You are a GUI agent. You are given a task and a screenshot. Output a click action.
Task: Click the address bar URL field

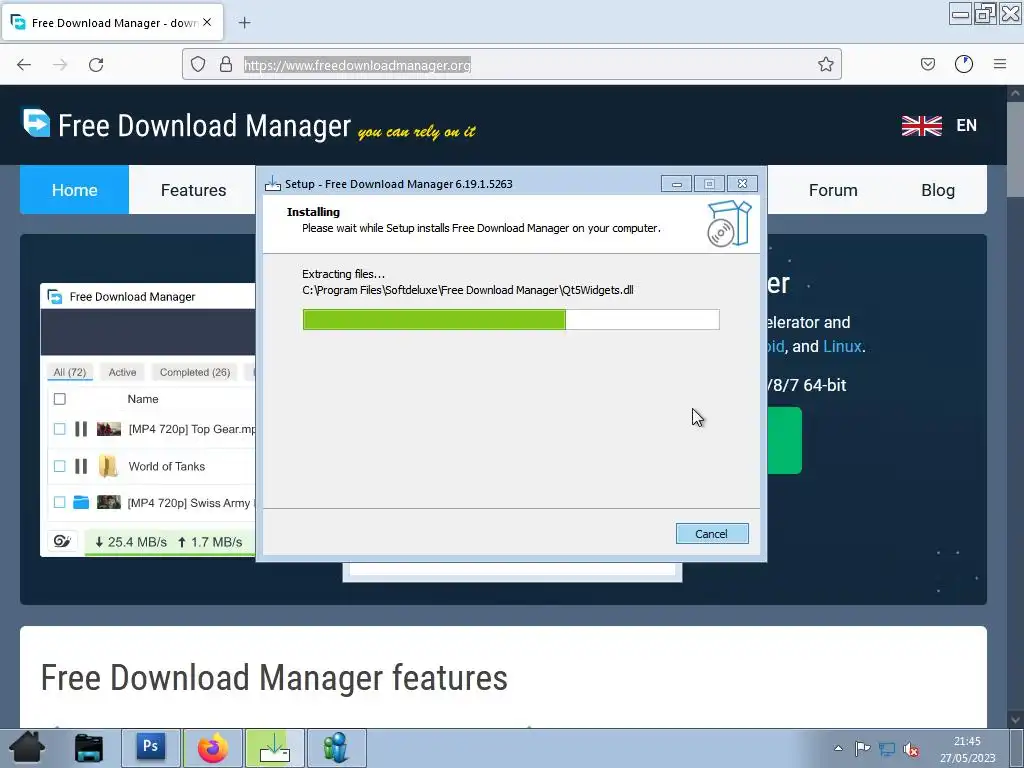pos(511,64)
